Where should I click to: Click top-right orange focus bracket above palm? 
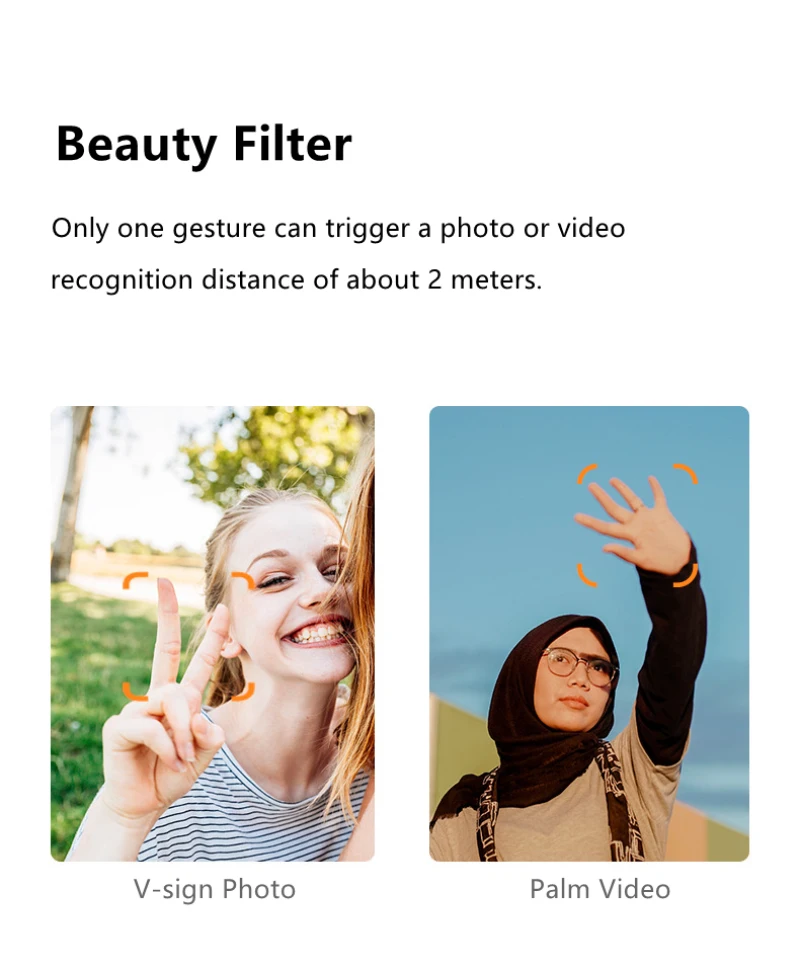[x=685, y=474]
